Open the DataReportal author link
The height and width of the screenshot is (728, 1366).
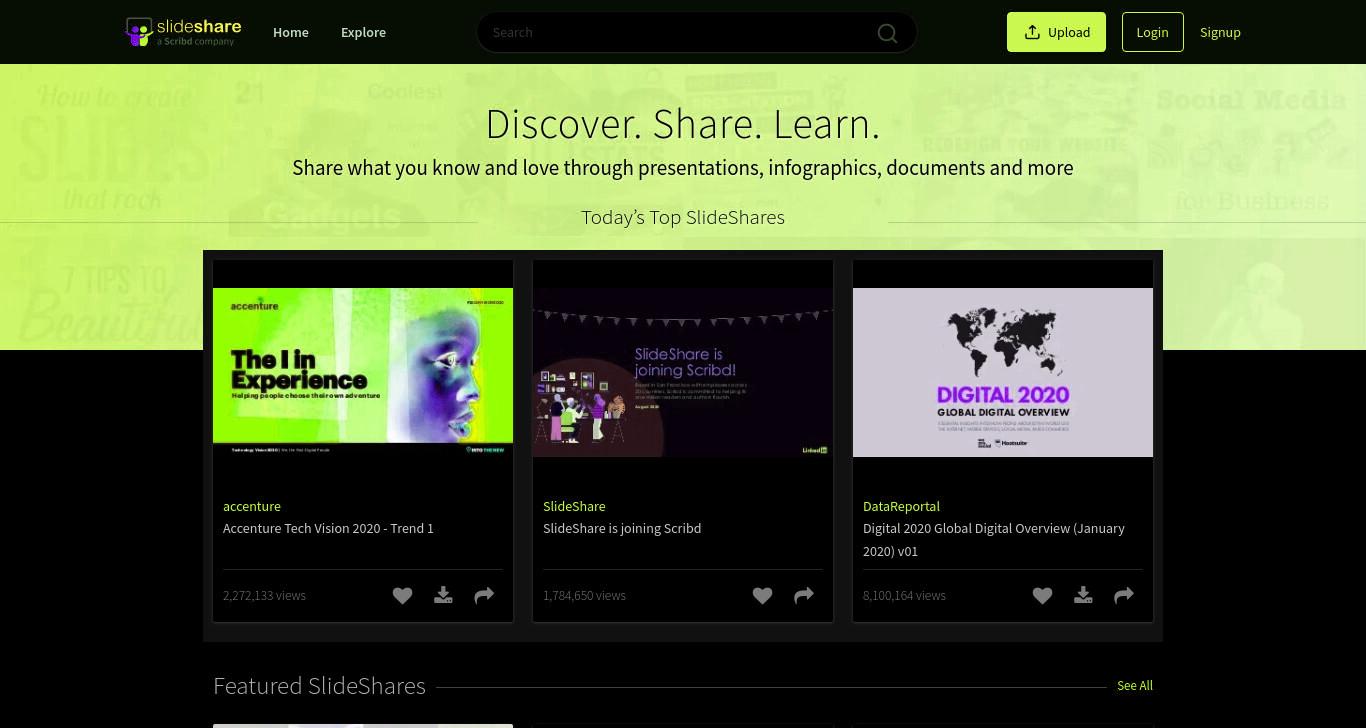click(901, 506)
